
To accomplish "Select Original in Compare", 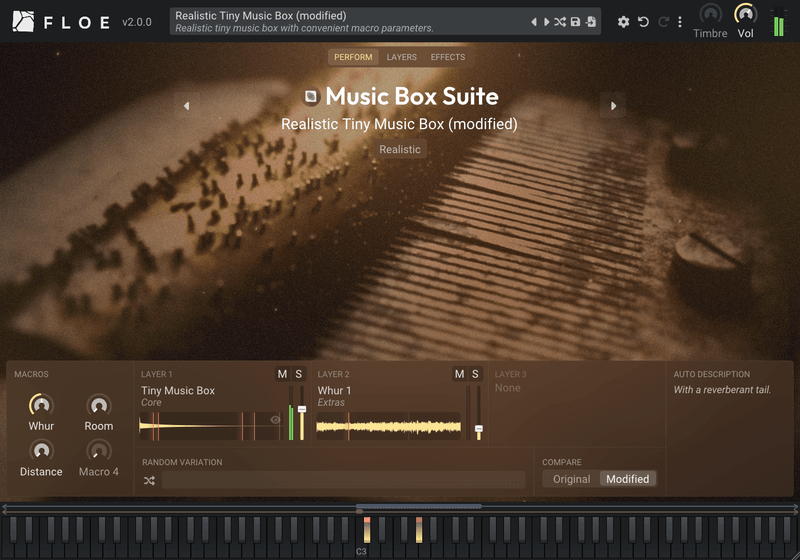I will [571, 479].
